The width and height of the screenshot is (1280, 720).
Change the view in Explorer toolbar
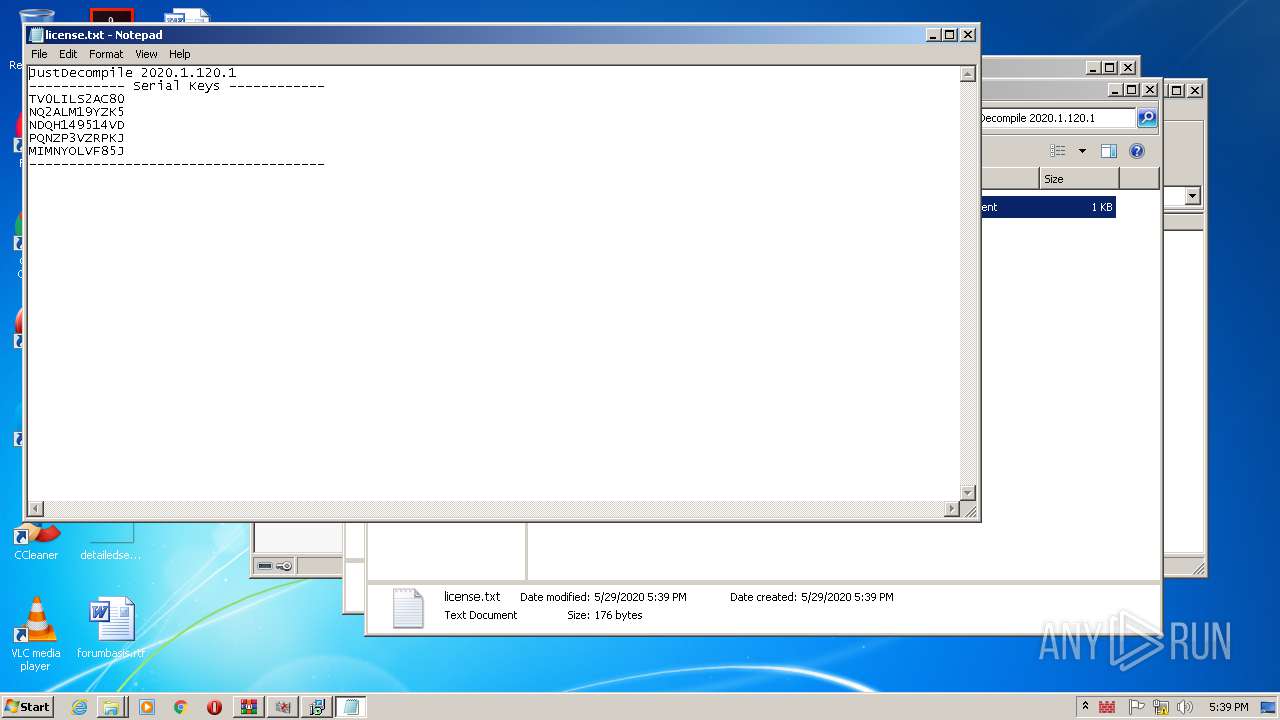tap(1058, 151)
